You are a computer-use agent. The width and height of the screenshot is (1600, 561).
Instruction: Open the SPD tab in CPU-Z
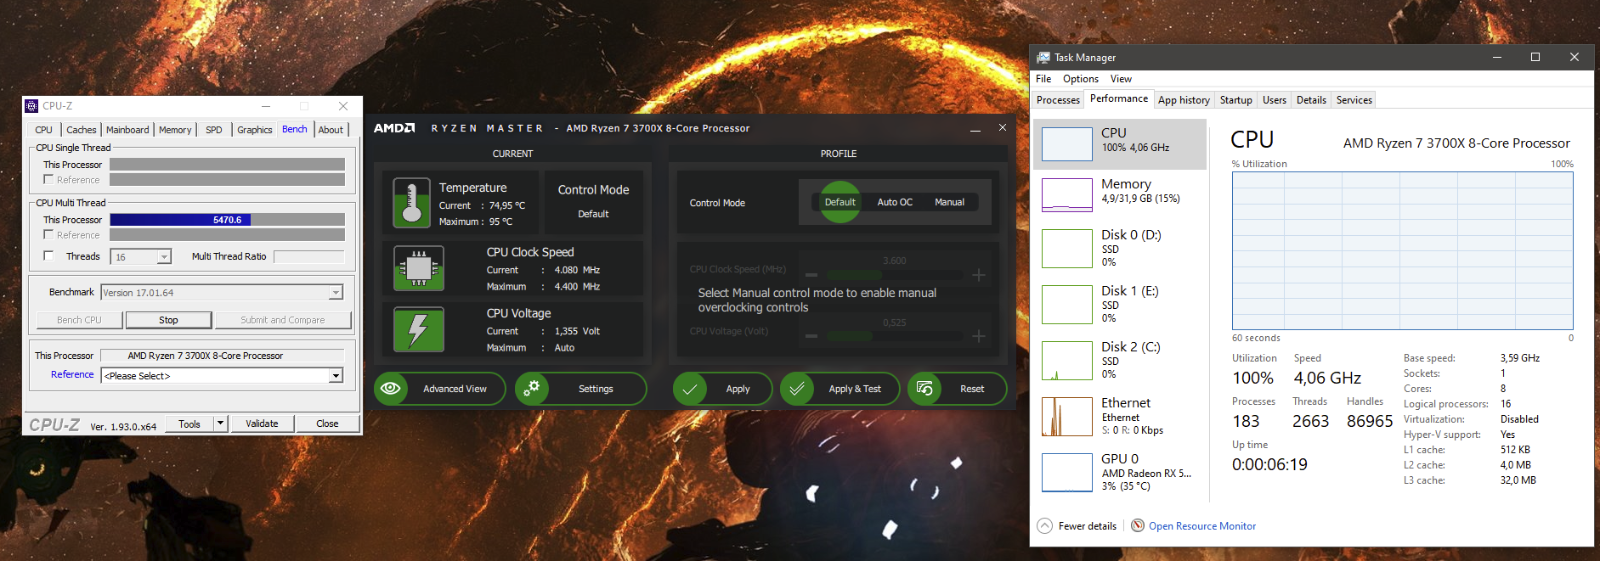[214, 130]
